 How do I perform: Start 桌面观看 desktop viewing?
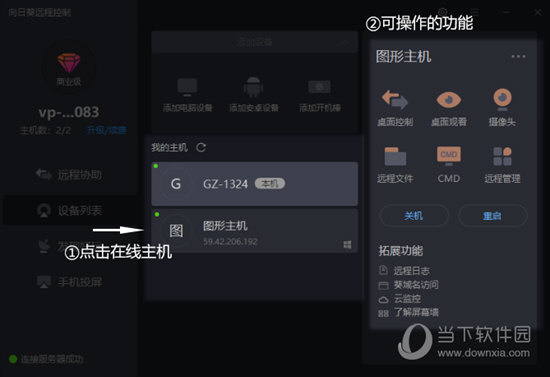click(449, 107)
